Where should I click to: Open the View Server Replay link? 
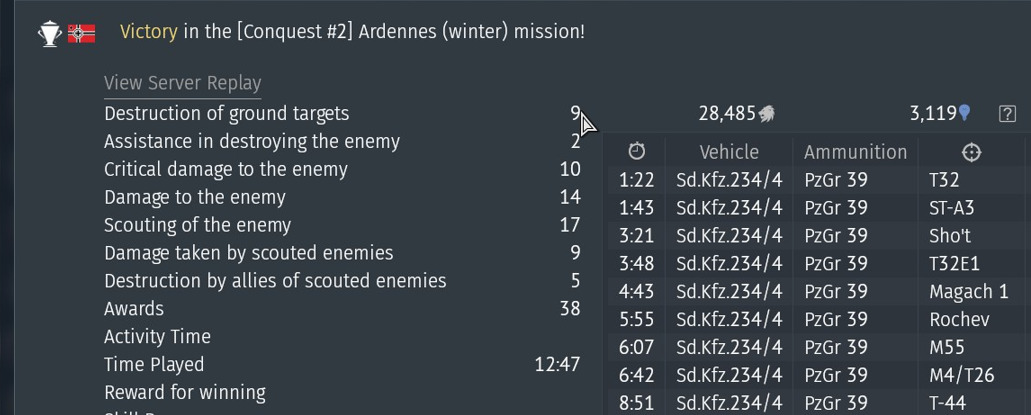point(182,84)
